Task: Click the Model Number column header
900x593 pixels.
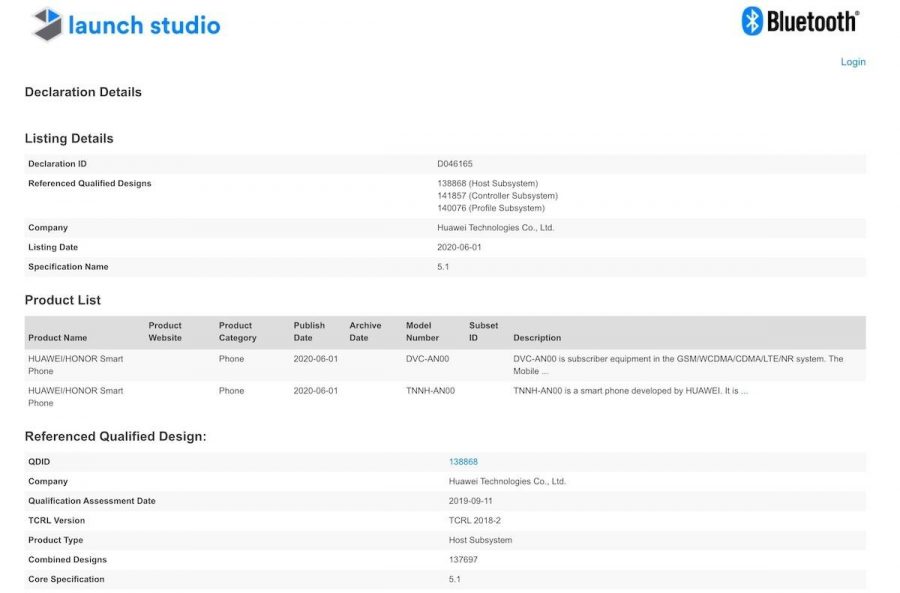Action: pos(422,332)
